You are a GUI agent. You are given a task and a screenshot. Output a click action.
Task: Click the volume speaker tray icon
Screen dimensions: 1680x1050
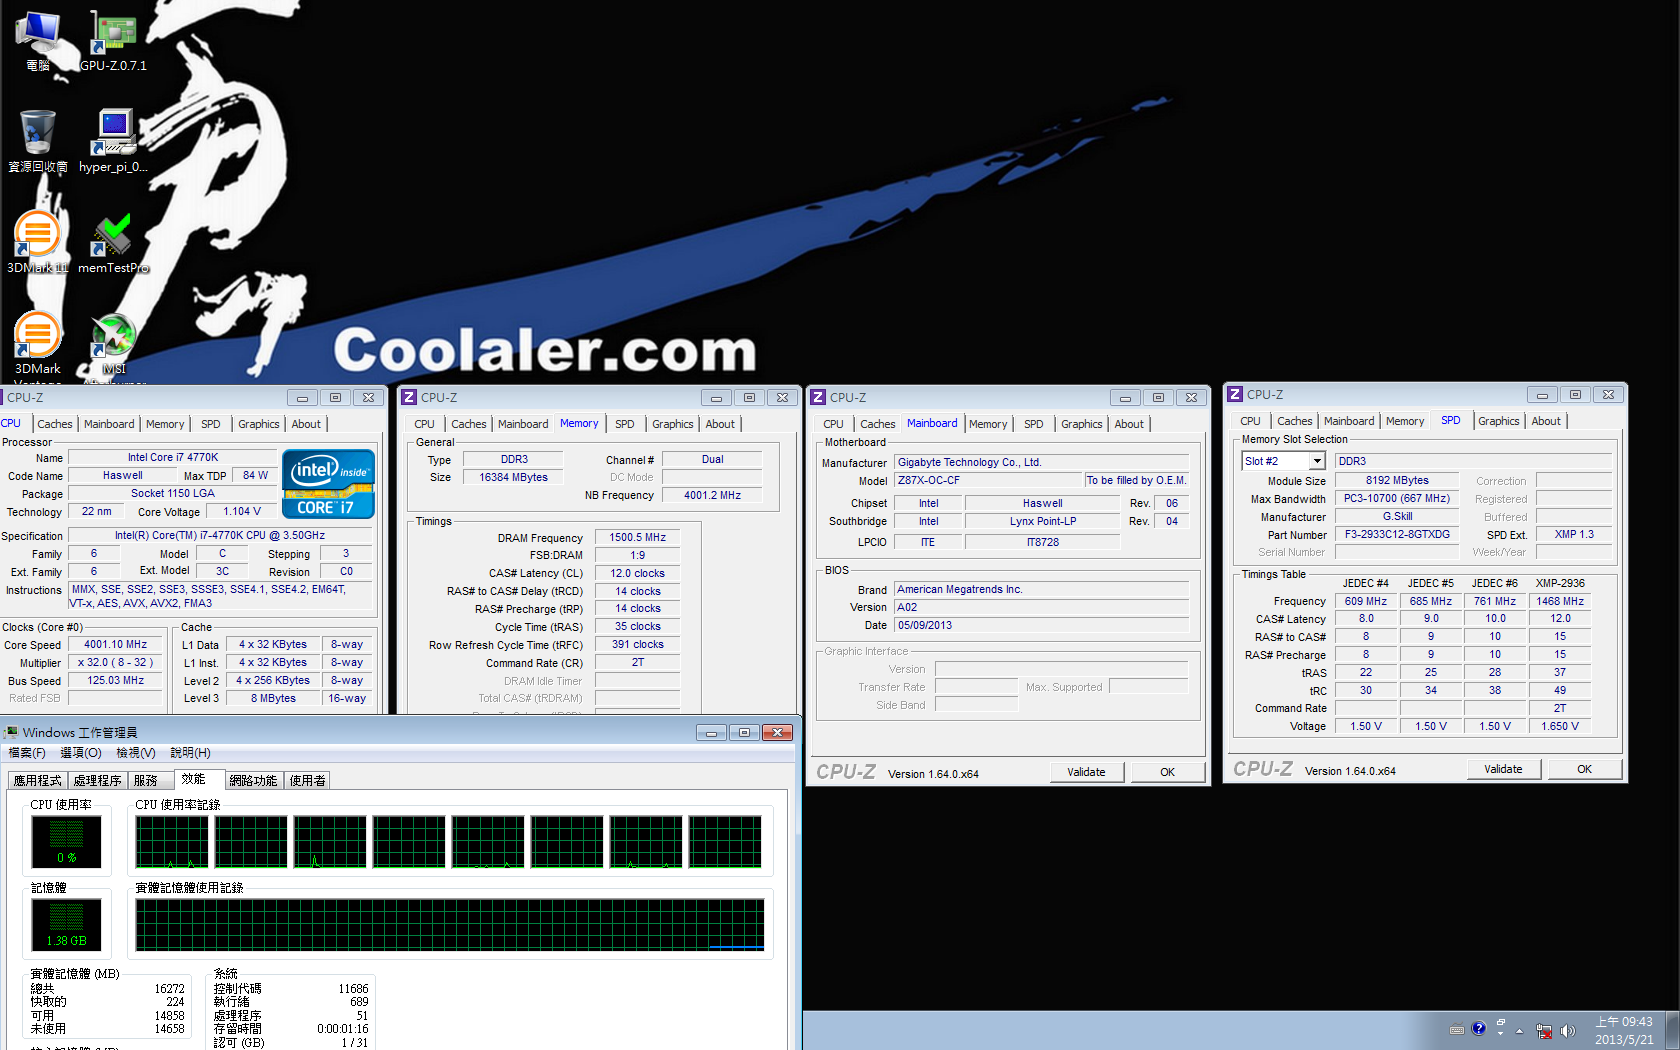1567,1030
